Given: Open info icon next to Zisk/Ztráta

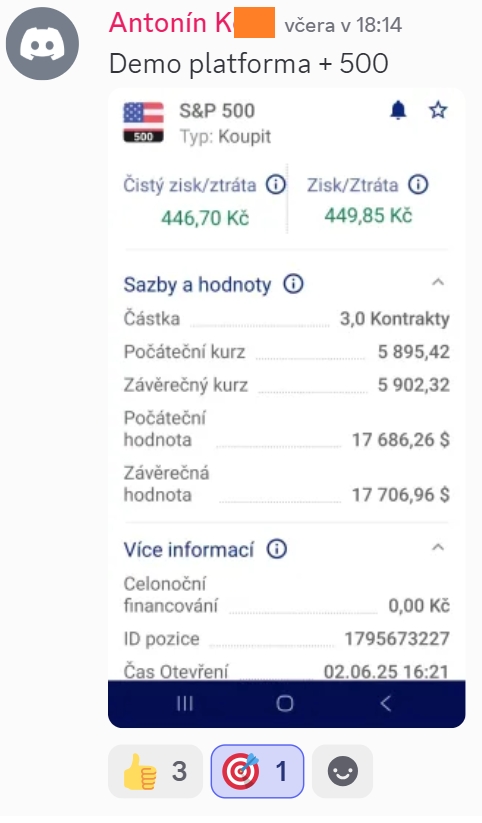Looking at the screenshot, I should tap(418, 184).
